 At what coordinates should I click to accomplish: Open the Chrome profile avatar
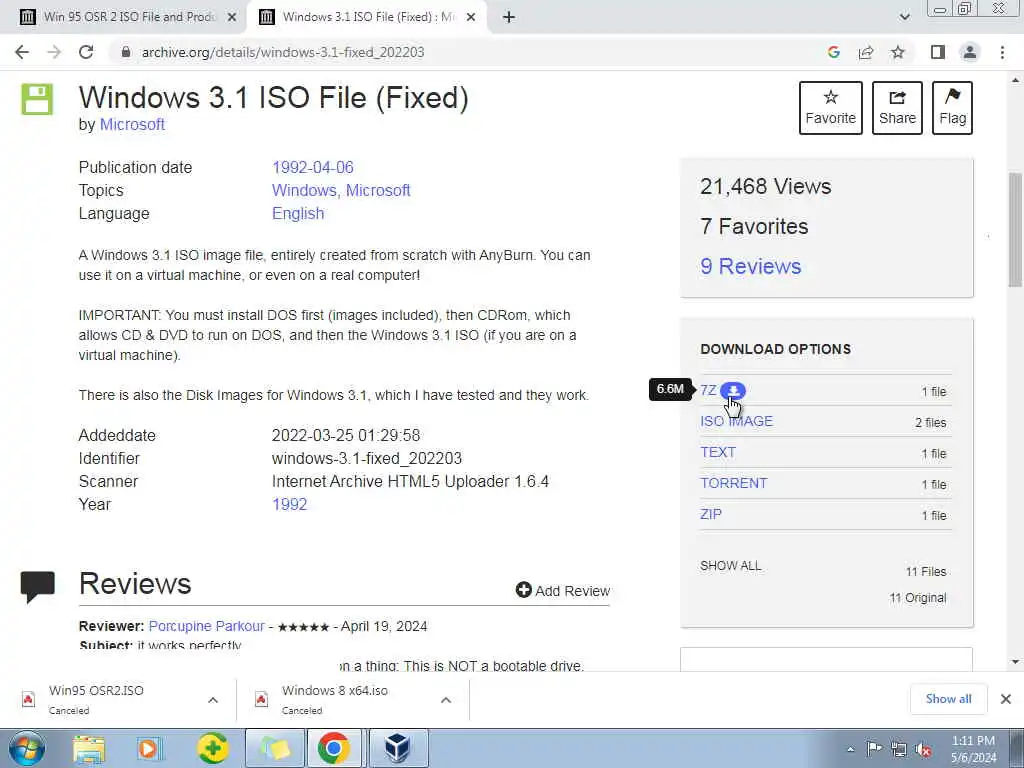[x=970, y=52]
